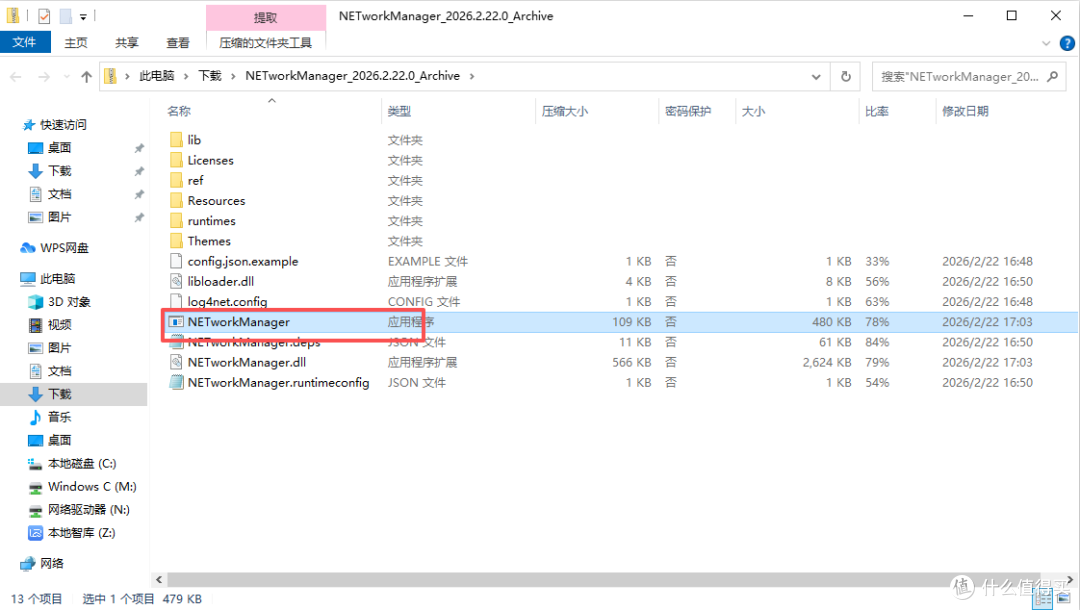Viewport: 1080px width, 610px height.
Task: Select the lib folder icon
Action: (176, 140)
